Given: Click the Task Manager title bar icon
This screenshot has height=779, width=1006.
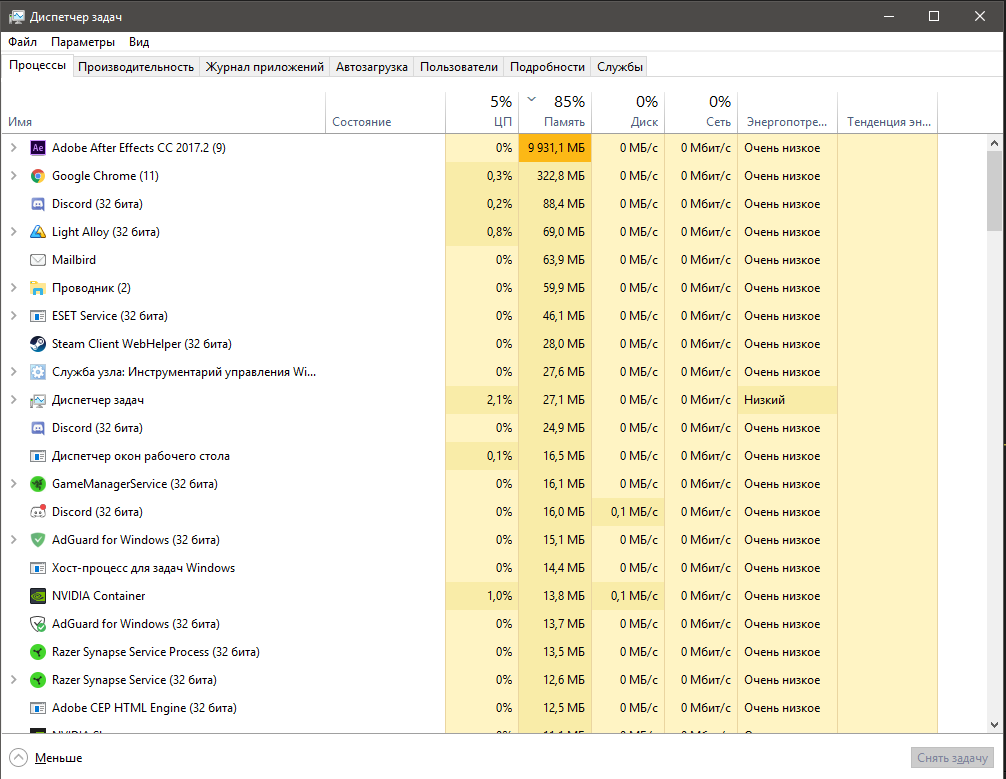Looking at the screenshot, I should pyautogui.click(x=17, y=17).
